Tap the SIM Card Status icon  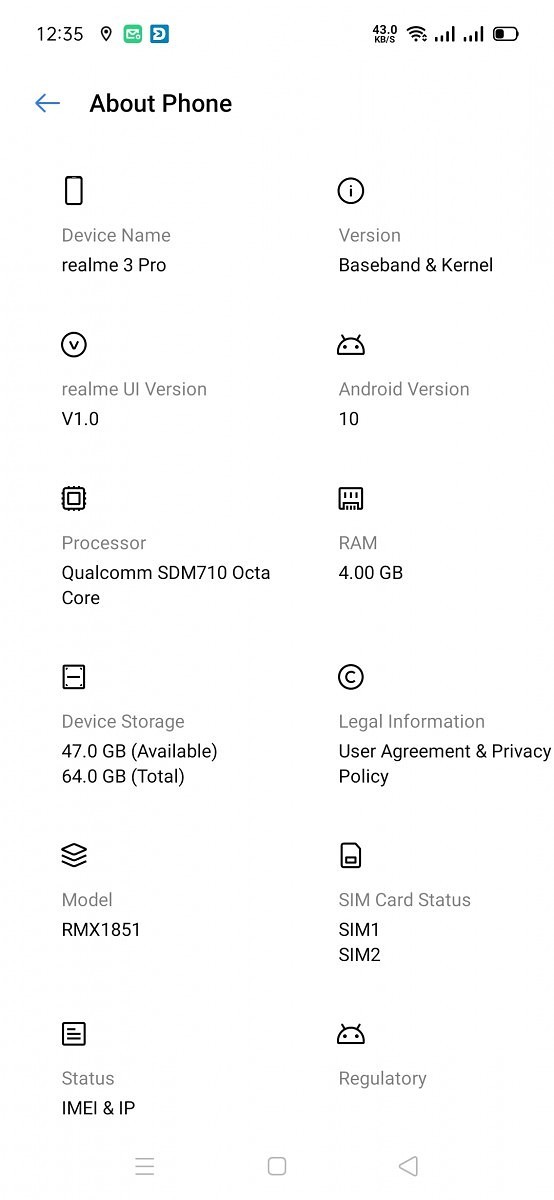click(351, 855)
